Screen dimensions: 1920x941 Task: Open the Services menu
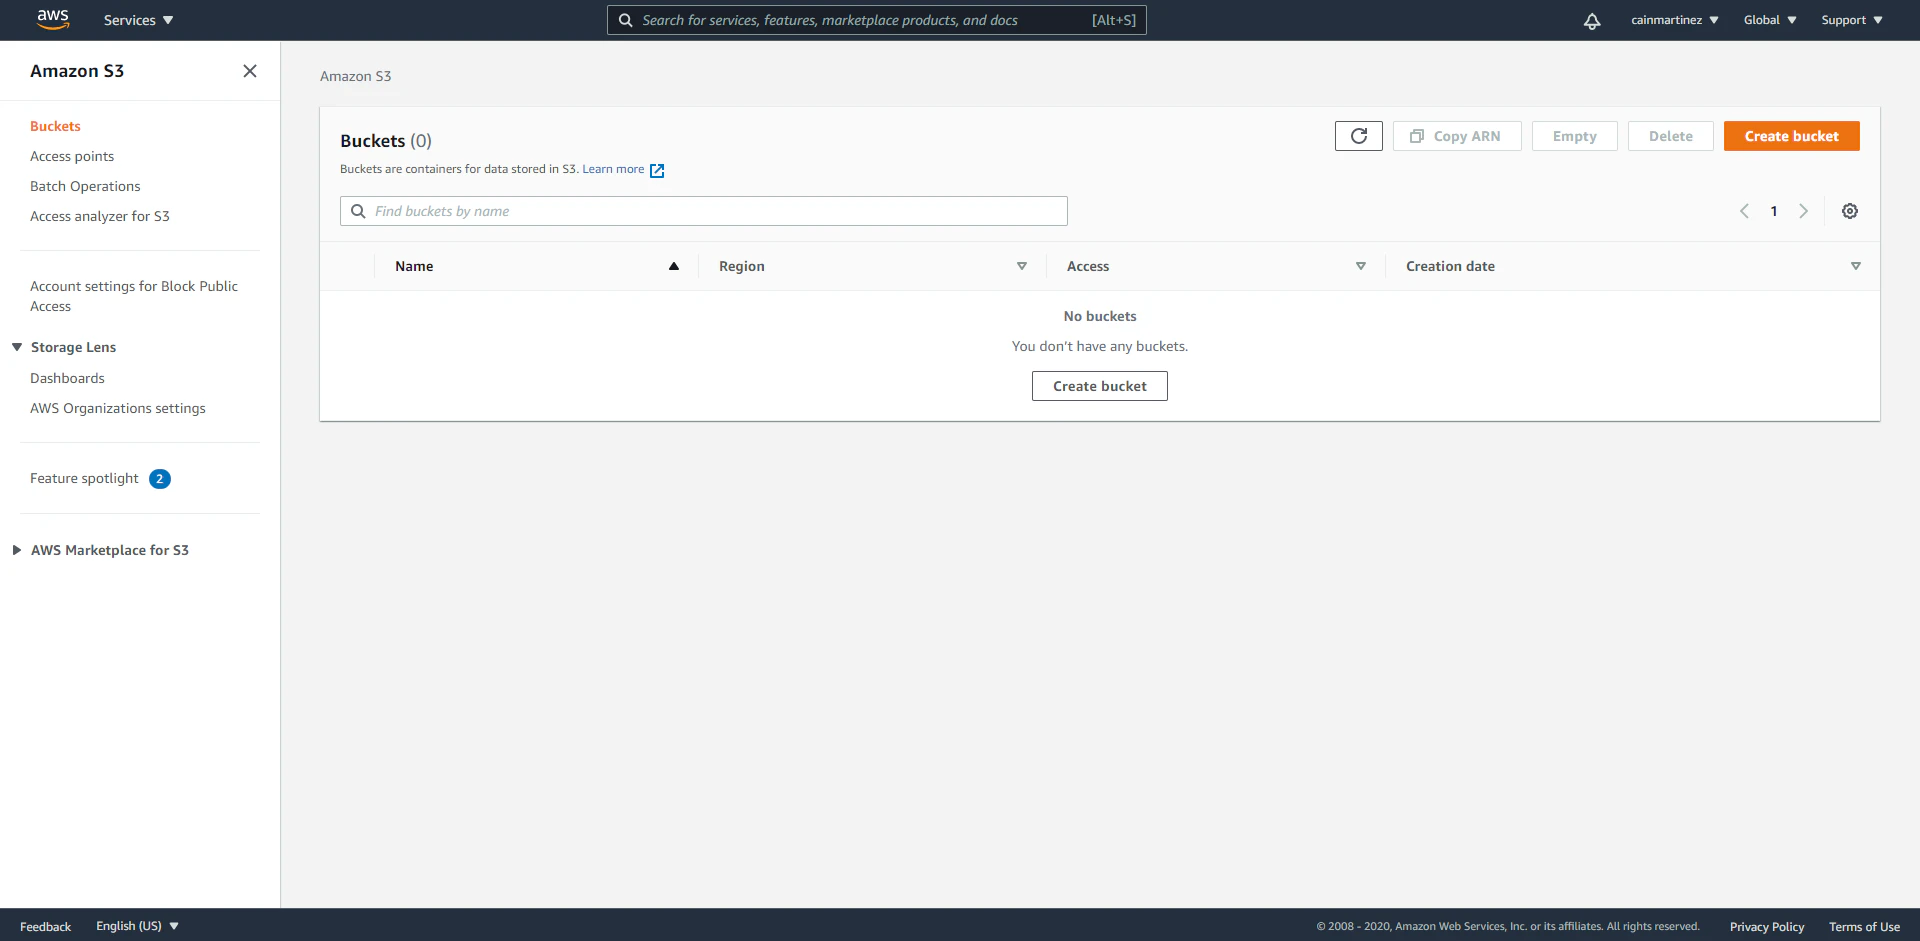tap(136, 19)
